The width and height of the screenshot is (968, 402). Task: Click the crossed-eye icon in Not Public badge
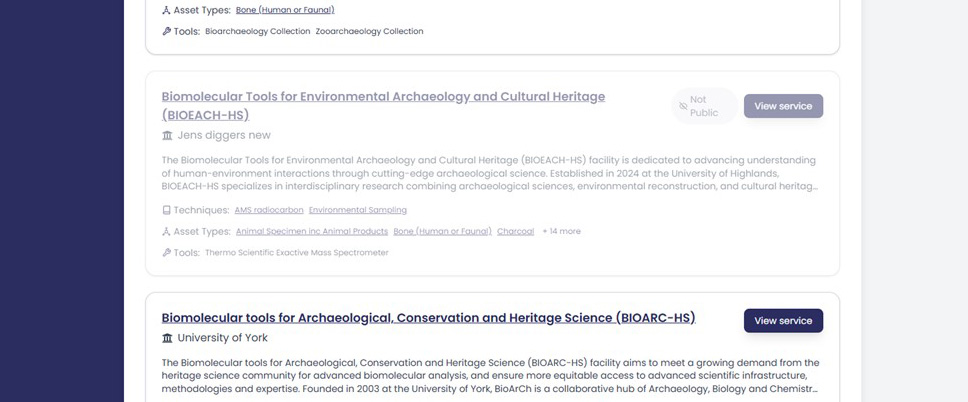(683, 106)
